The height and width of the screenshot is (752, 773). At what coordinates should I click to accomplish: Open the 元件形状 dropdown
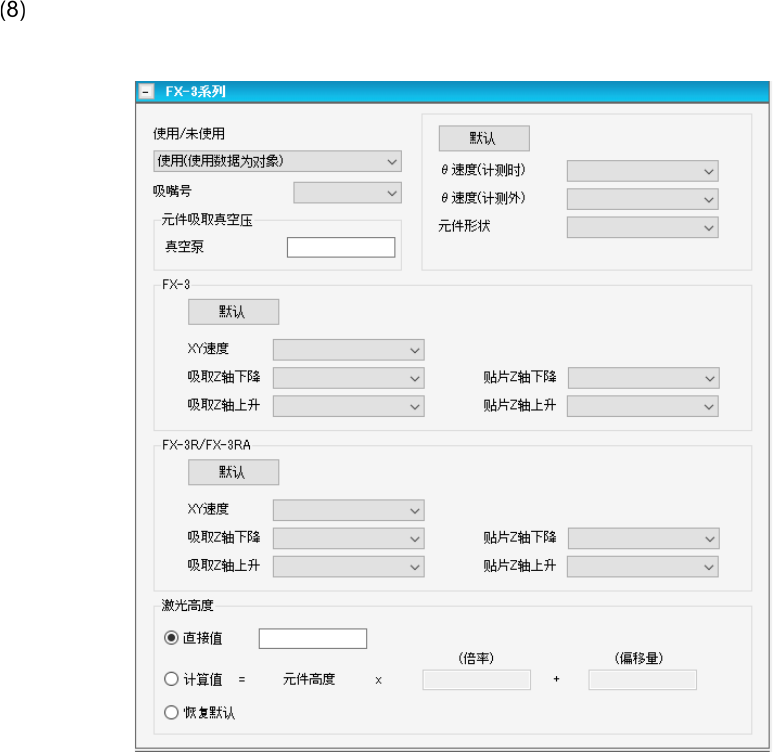tap(642, 227)
